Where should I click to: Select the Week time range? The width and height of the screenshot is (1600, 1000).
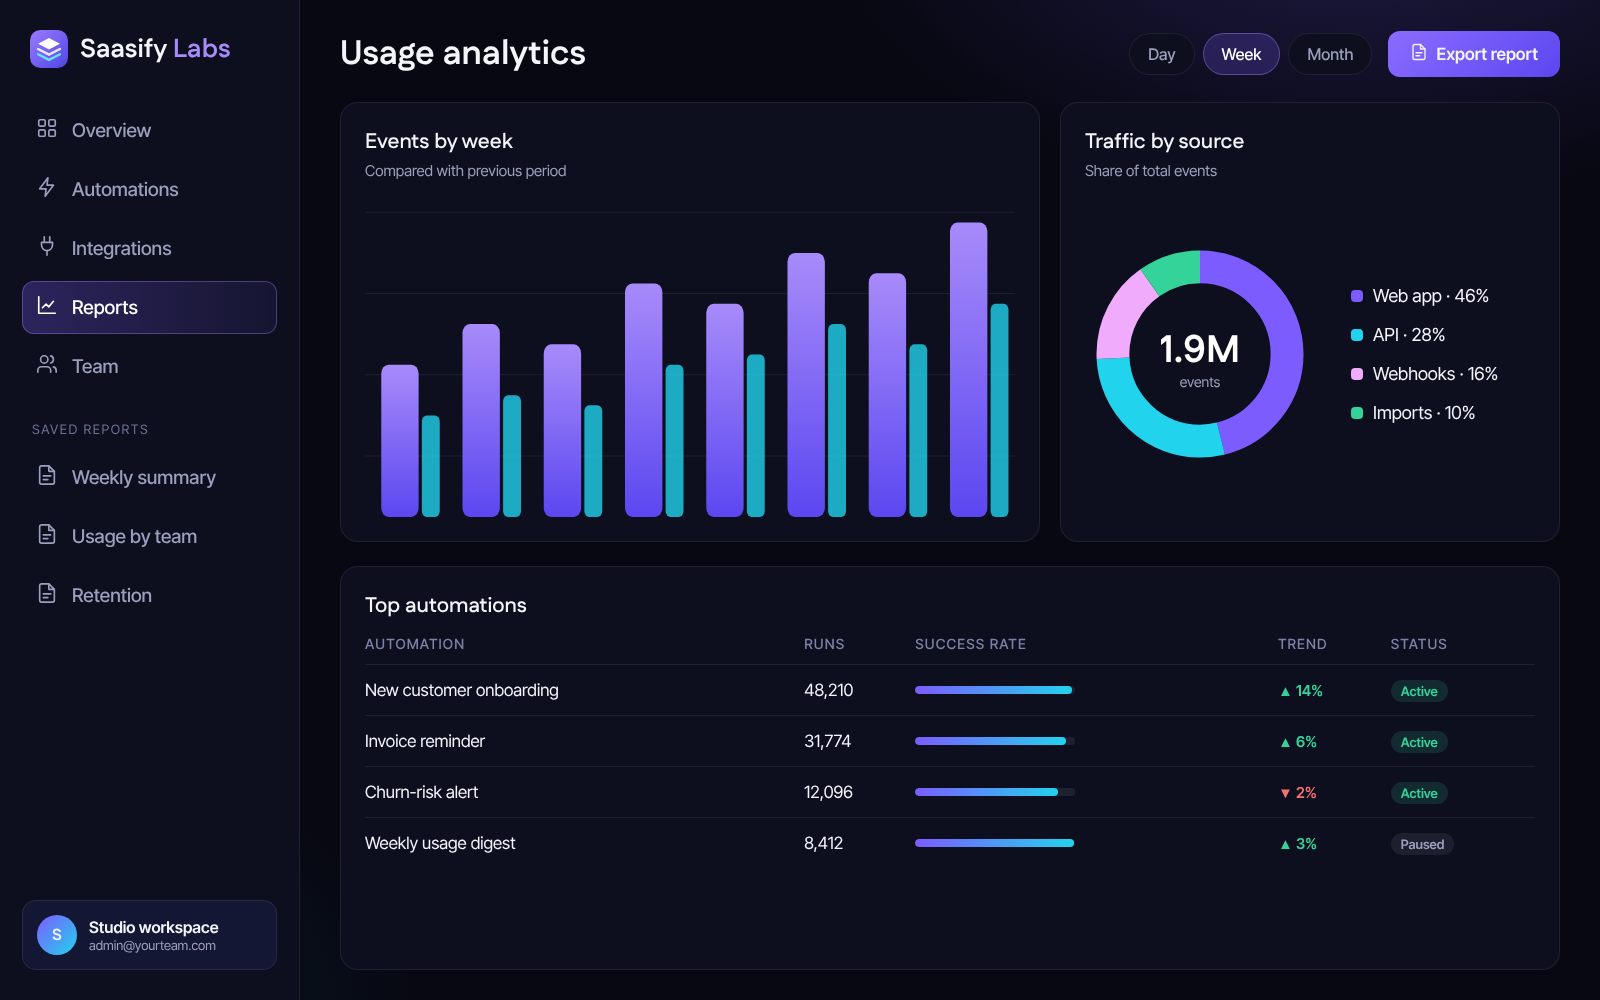[1241, 54]
